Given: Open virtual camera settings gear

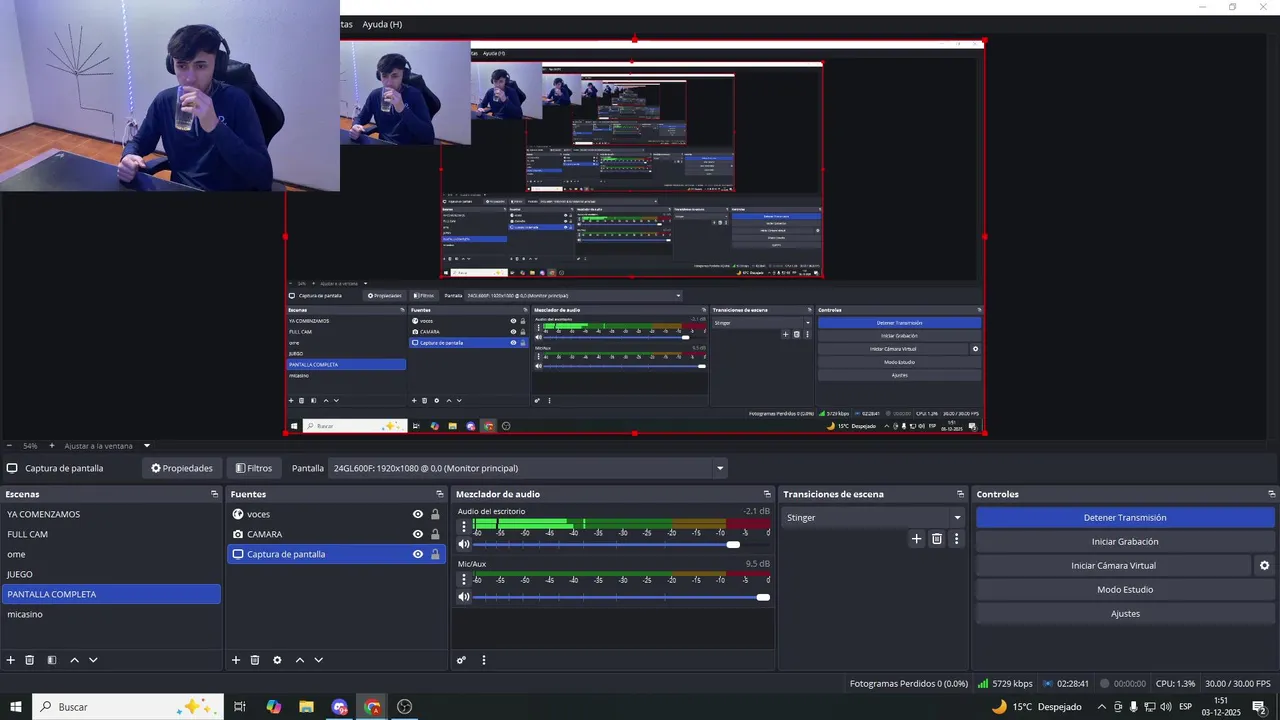Looking at the screenshot, I should tap(1264, 566).
